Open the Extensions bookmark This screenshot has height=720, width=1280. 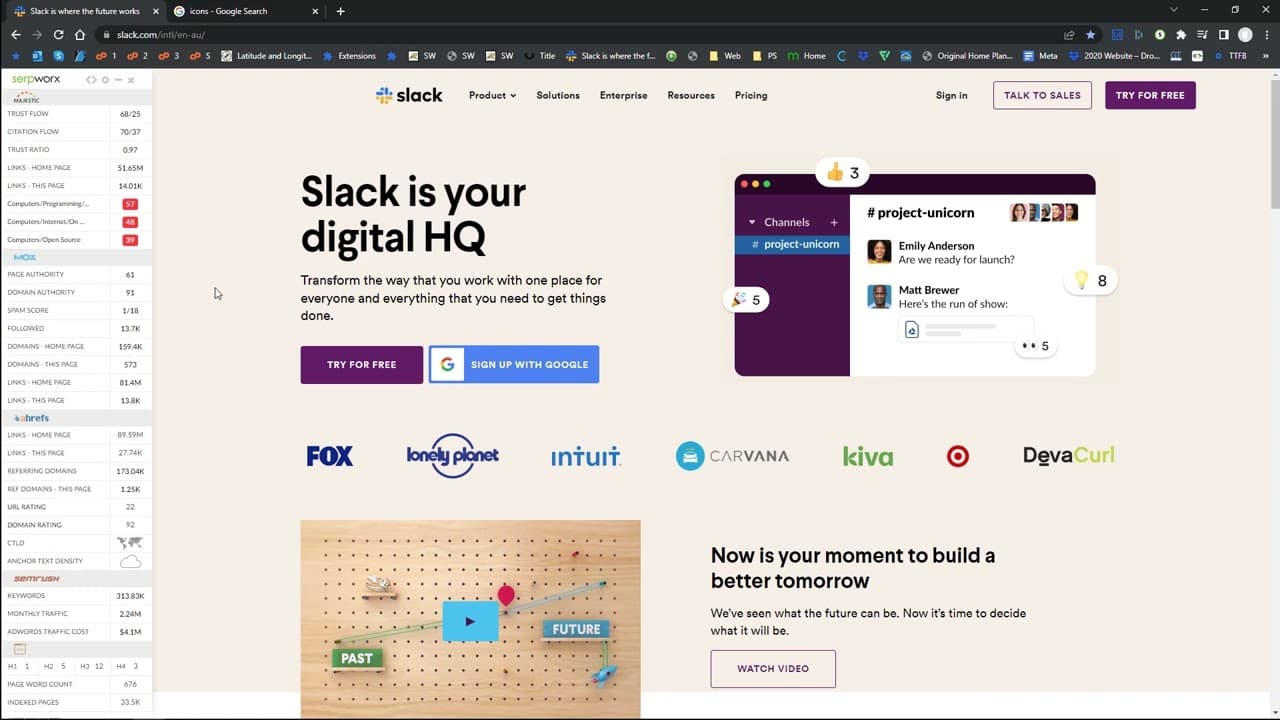click(349, 56)
